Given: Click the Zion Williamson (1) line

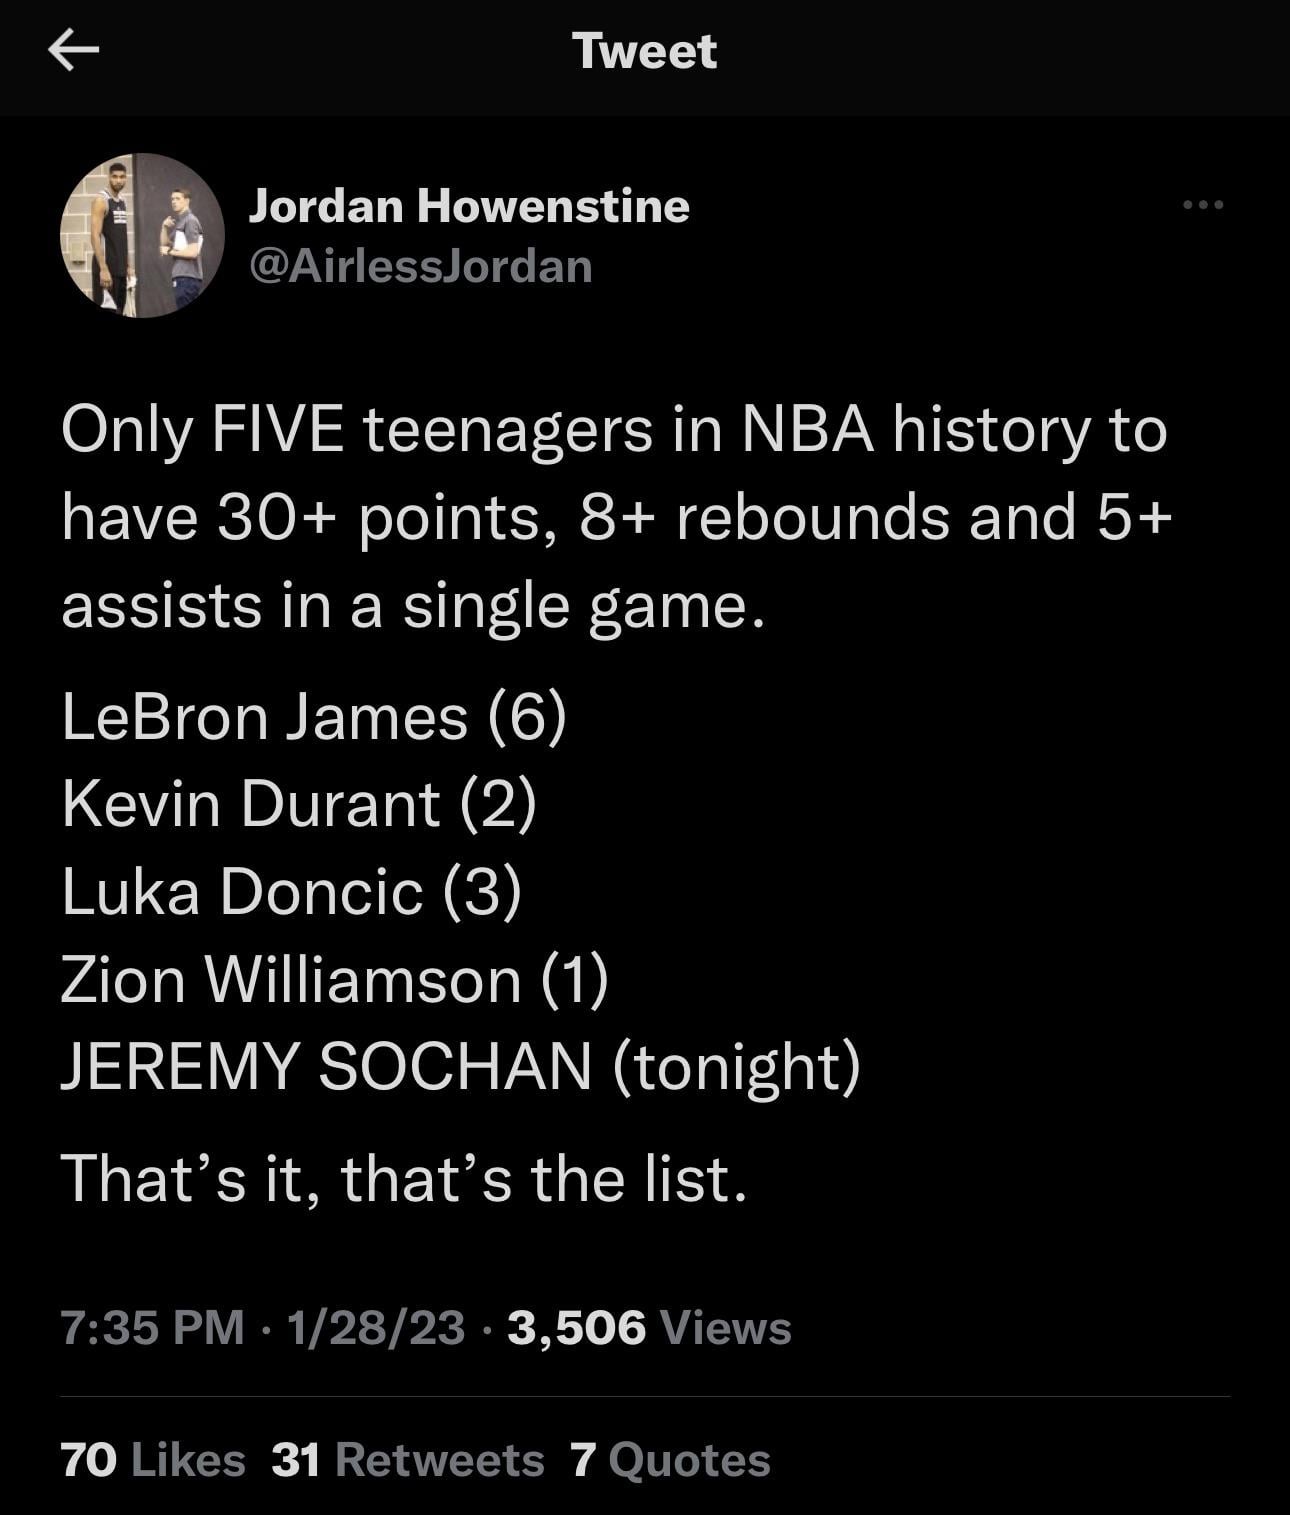Looking at the screenshot, I should pyautogui.click(x=334, y=978).
